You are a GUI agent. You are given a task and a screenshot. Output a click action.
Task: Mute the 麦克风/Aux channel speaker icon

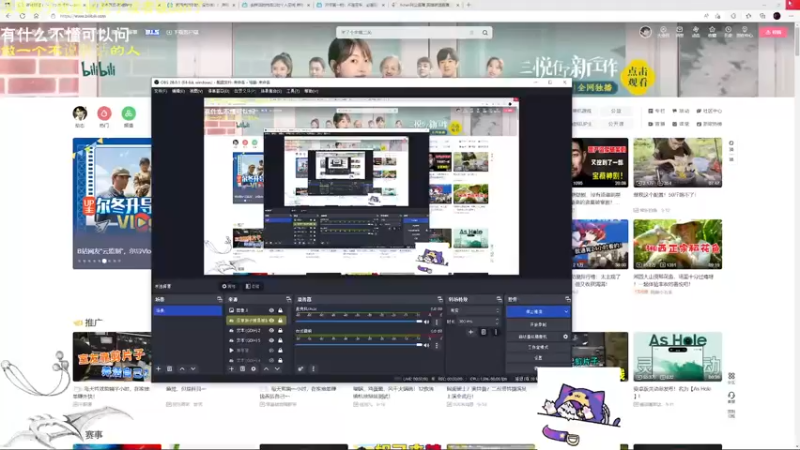pyautogui.click(x=427, y=322)
